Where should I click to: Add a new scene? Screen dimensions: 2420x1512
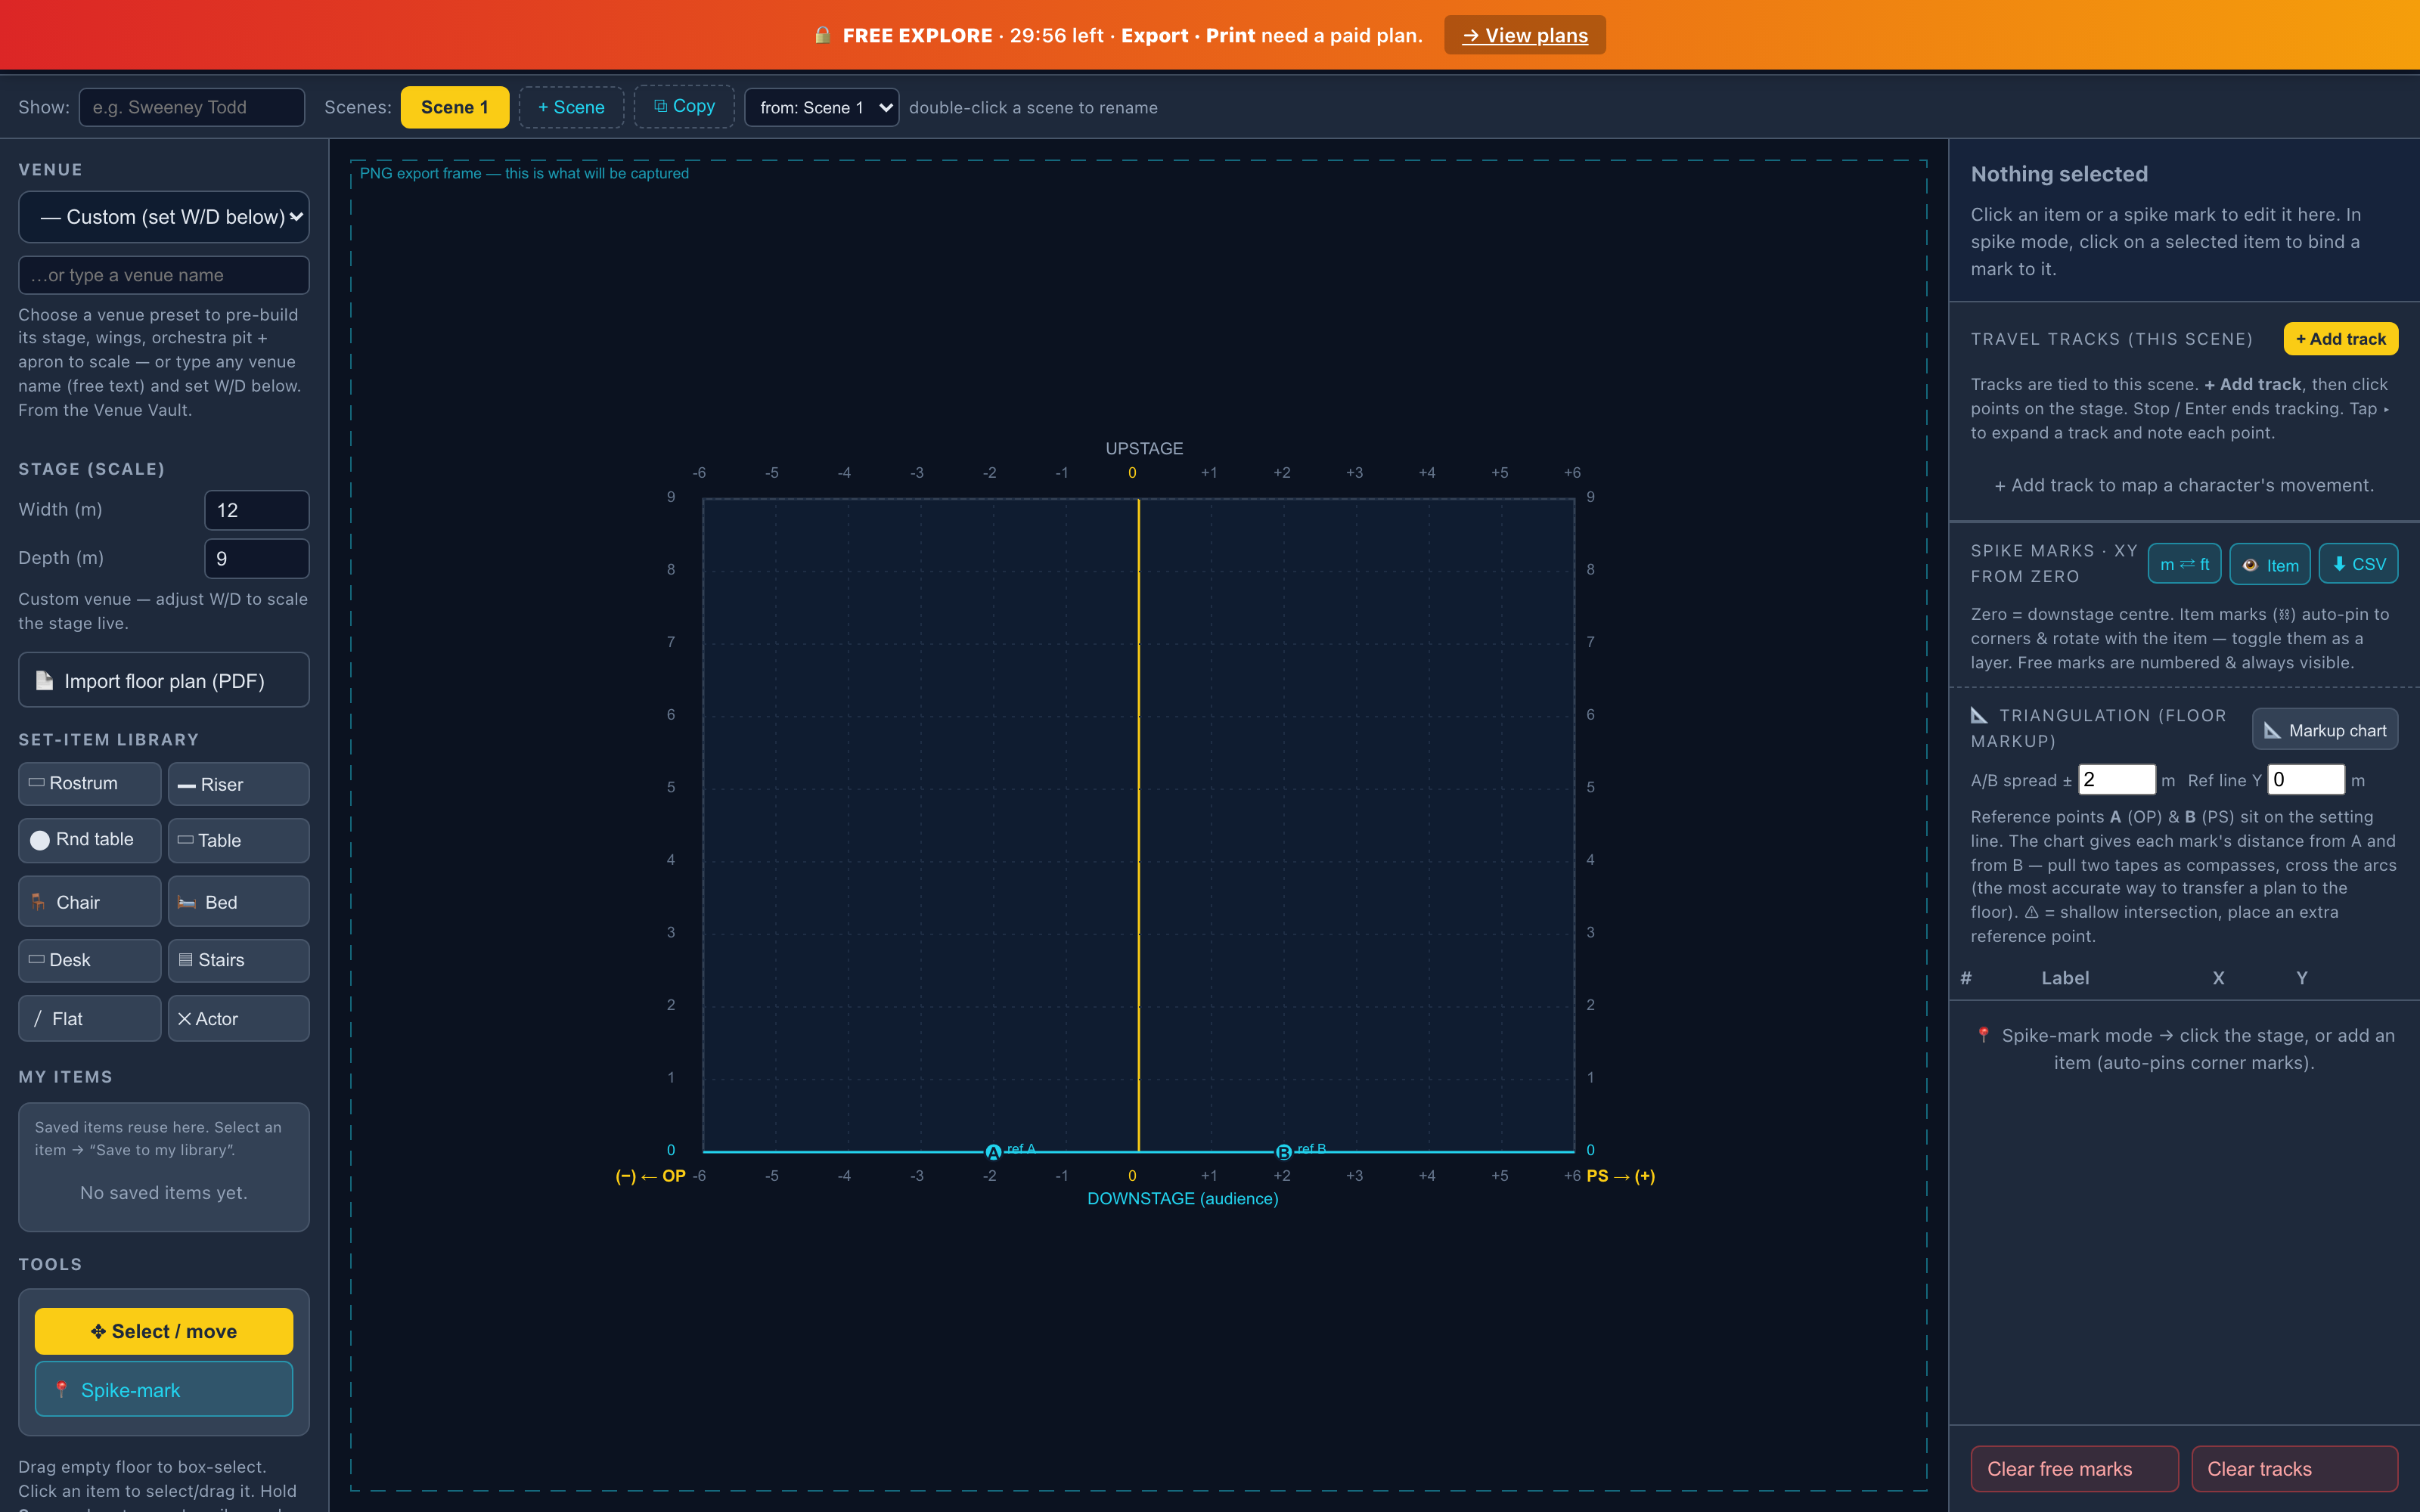tap(571, 107)
